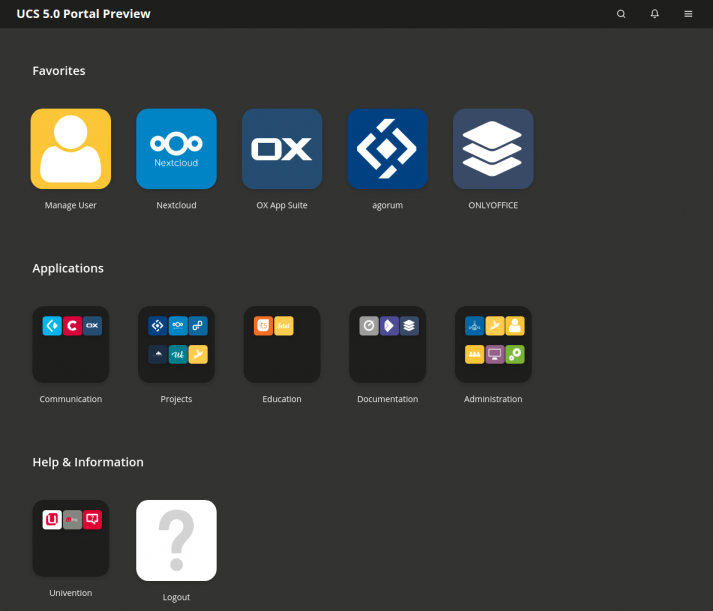Click the 'Manage User' label text
The image size is (713, 611).
pyautogui.click(x=70, y=205)
